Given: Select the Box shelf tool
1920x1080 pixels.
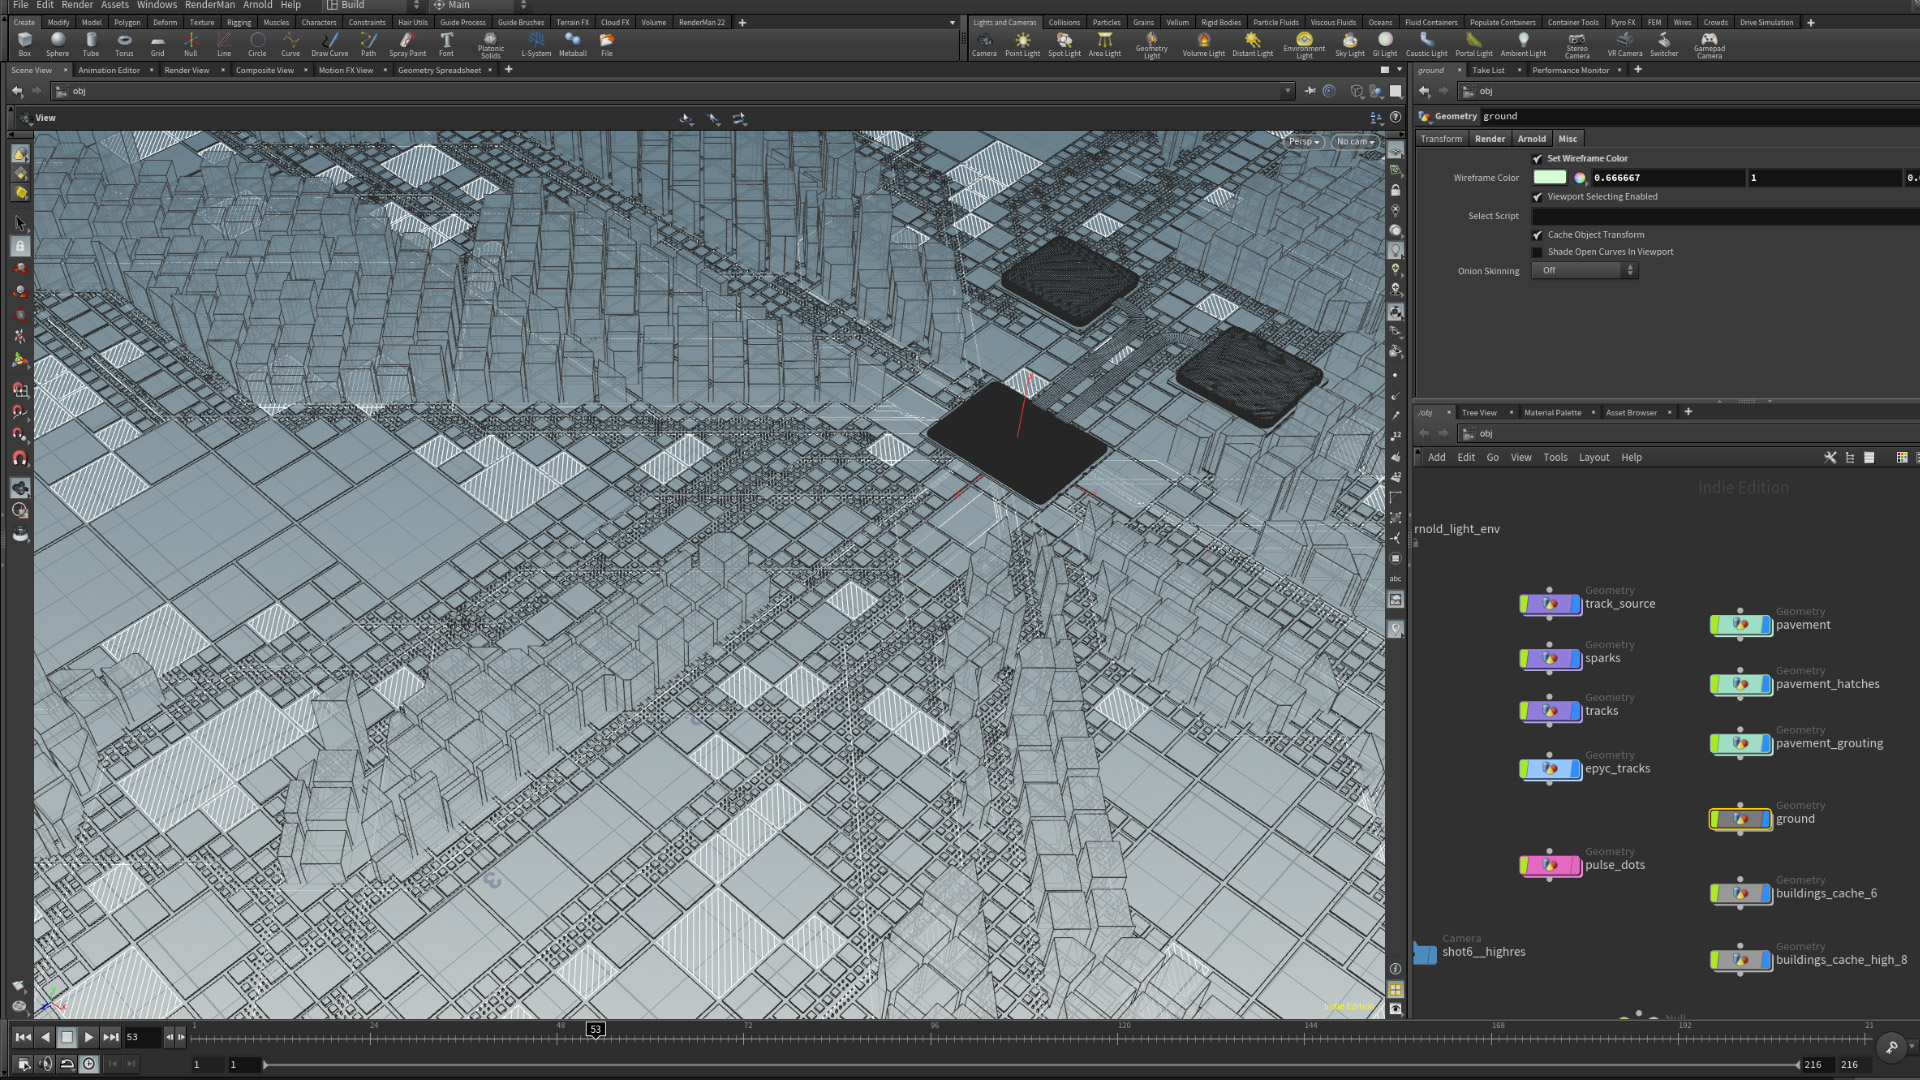Looking at the screenshot, I should tap(25, 44).
